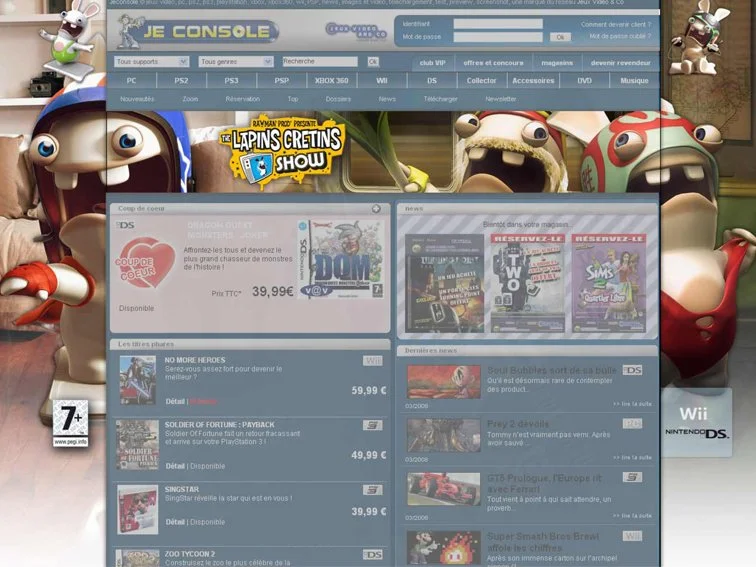The height and width of the screenshot is (567, 756).
Task: Open the Tous genres dropdown
Action: [x=236, y=62]
